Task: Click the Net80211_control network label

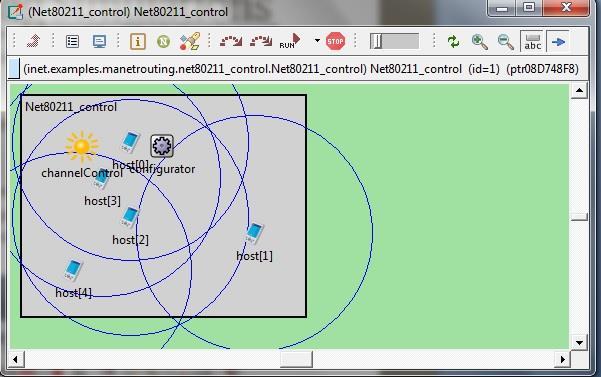Action: (x=71, y=107)
